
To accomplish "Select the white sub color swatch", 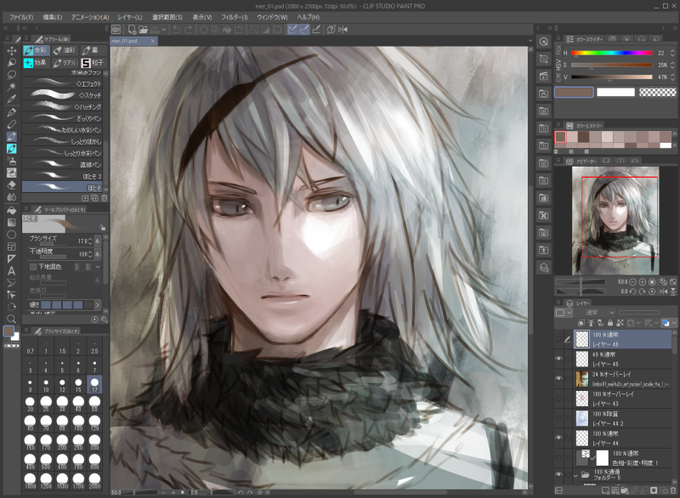I will pyautogui.click(x=615, y=92).
